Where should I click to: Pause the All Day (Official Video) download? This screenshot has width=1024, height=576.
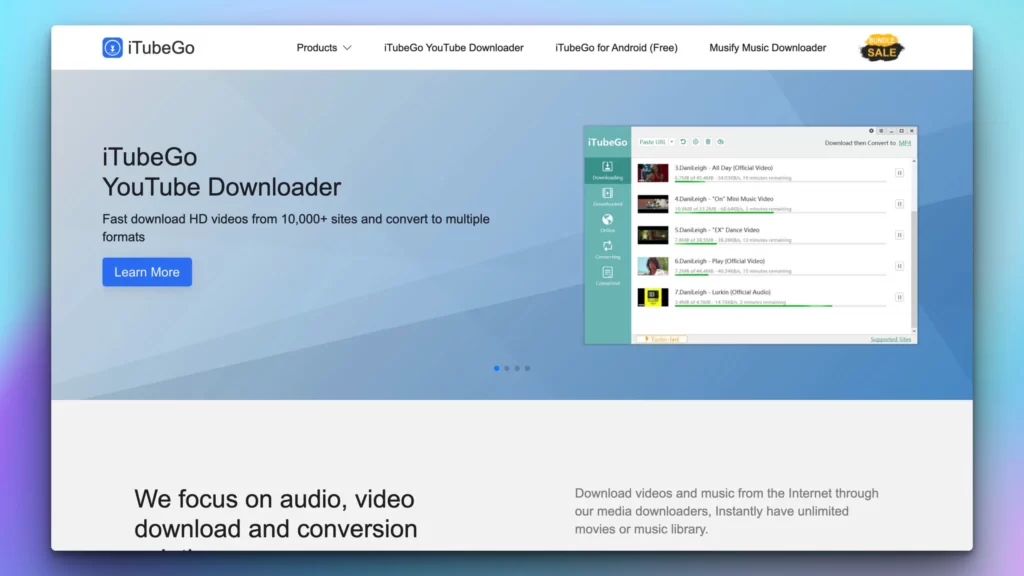tap(899, 173)
